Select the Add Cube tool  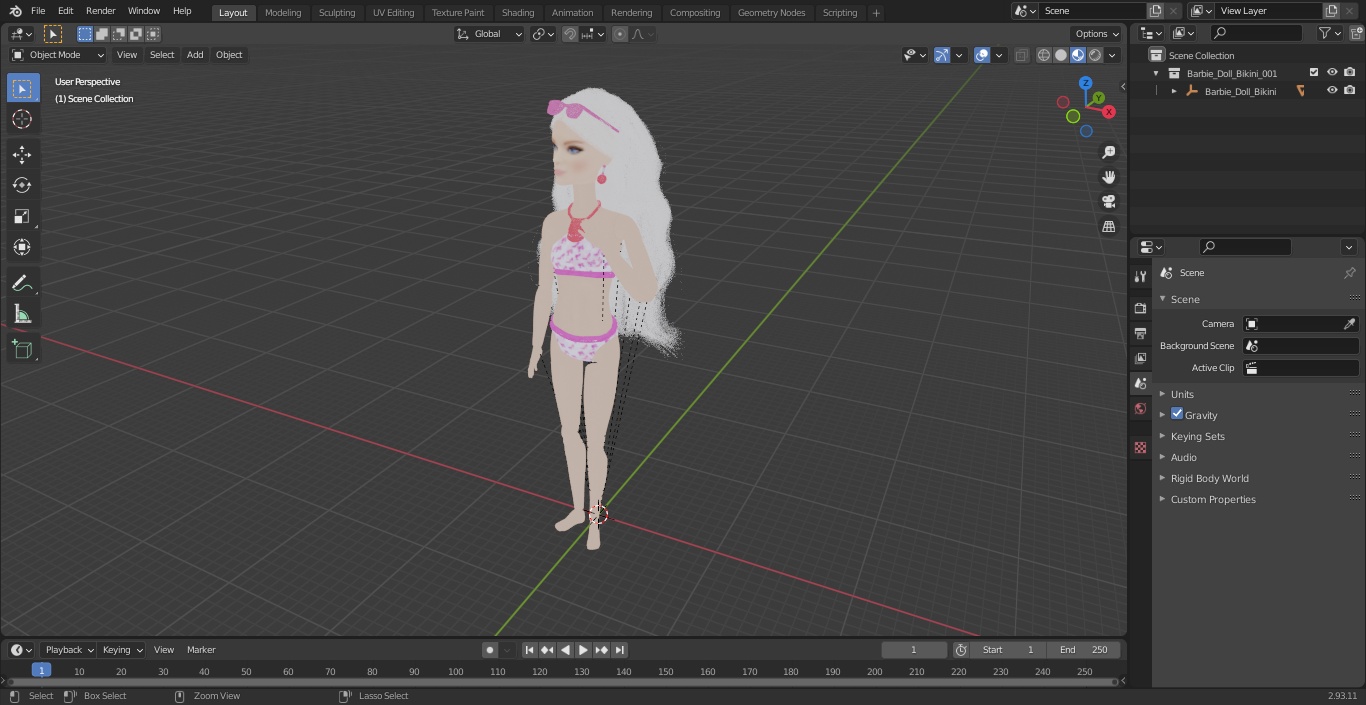point(22,350)
